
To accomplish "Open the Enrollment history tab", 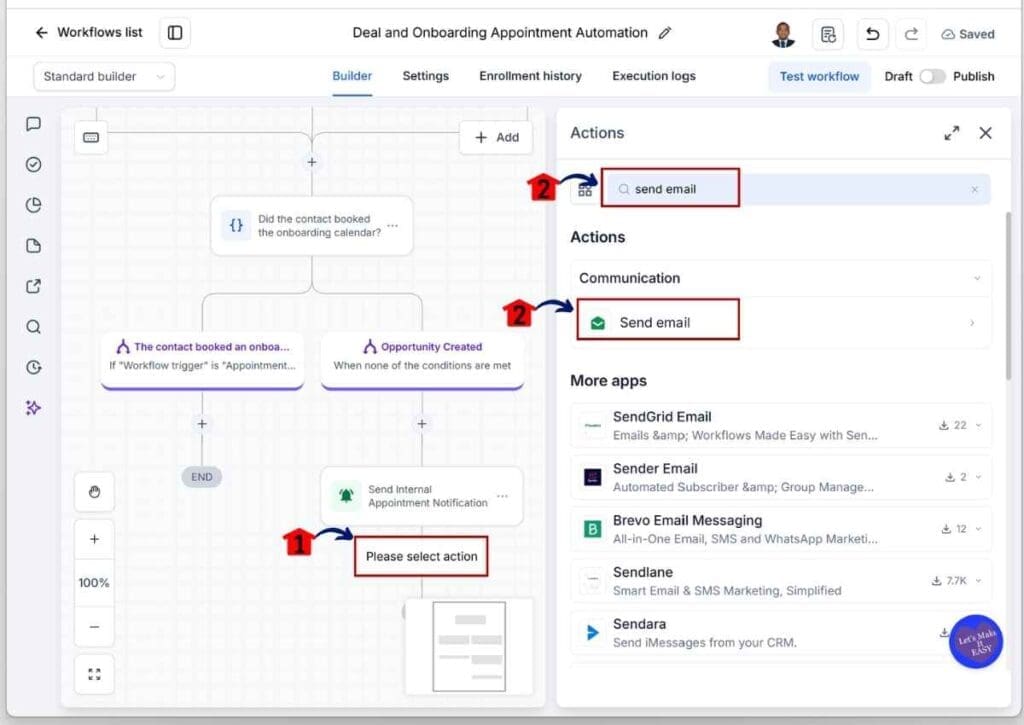I will click(530, 76).
